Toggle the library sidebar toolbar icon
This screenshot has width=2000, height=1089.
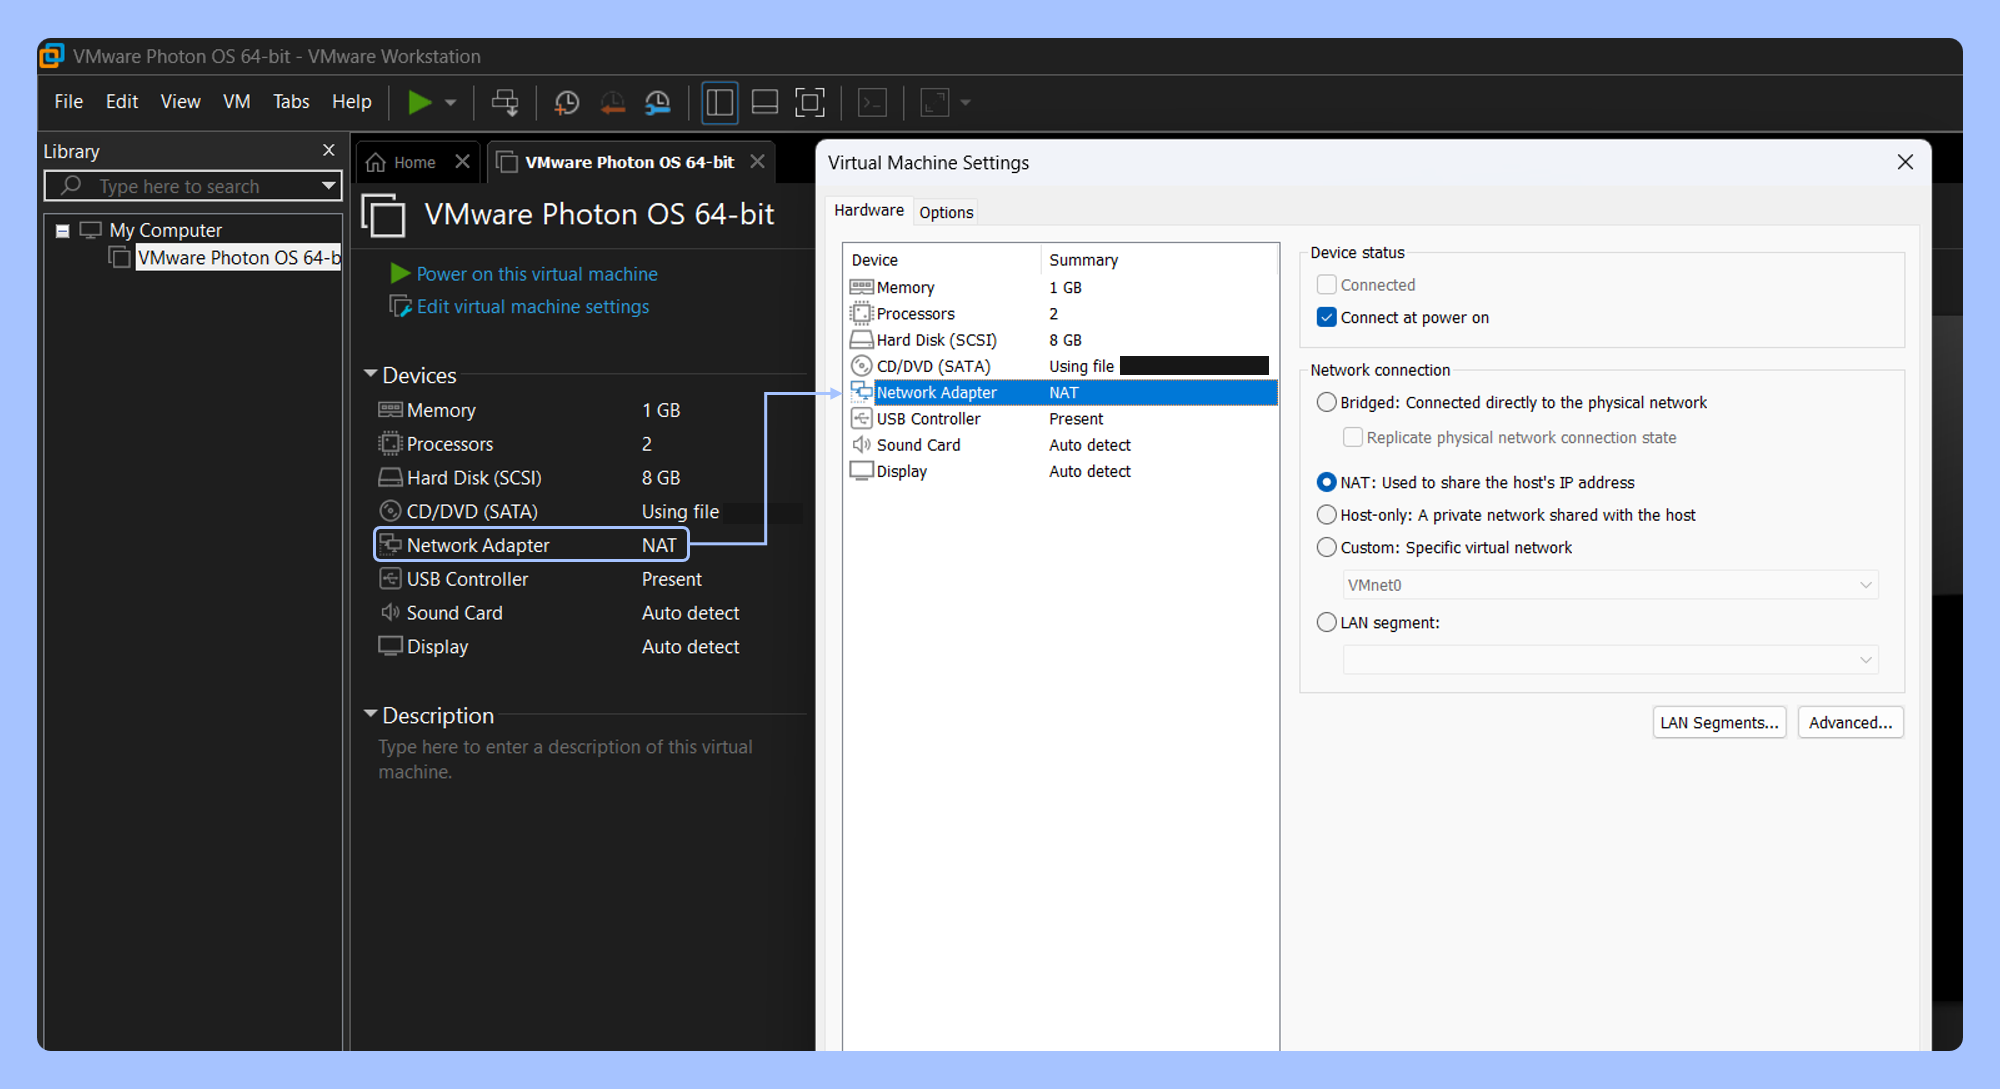tap(720, 102)
